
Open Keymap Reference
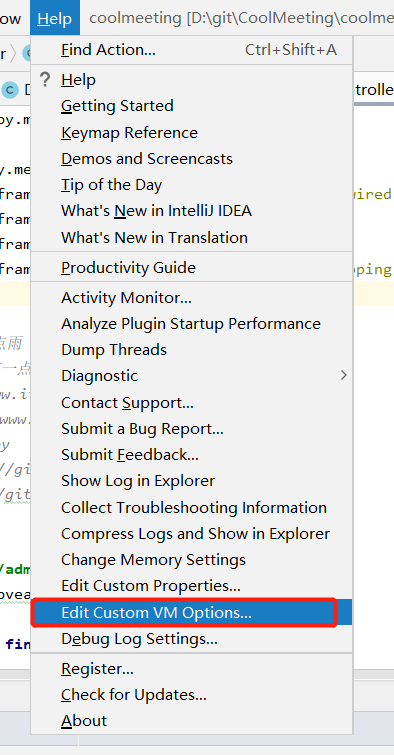[x=192, y=132]
